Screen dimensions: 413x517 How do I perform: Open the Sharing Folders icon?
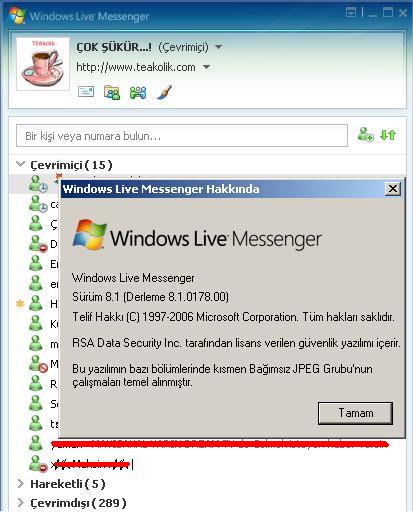coord(112,92)
